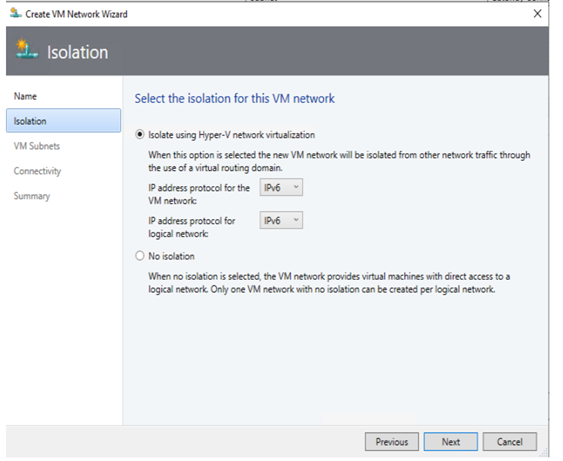The height and width of the screenshot is (461, 563).
Task: Click the wizard icon in the title bar
Action: [x=15, y=13]
